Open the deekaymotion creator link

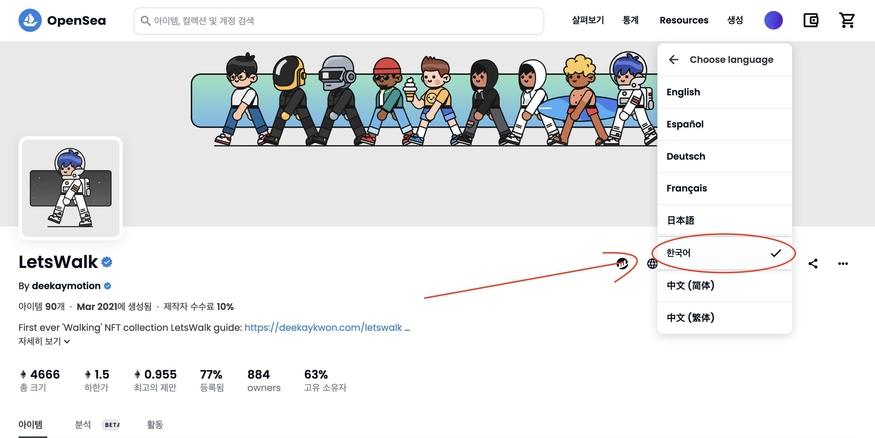click(x=66, y=286)
